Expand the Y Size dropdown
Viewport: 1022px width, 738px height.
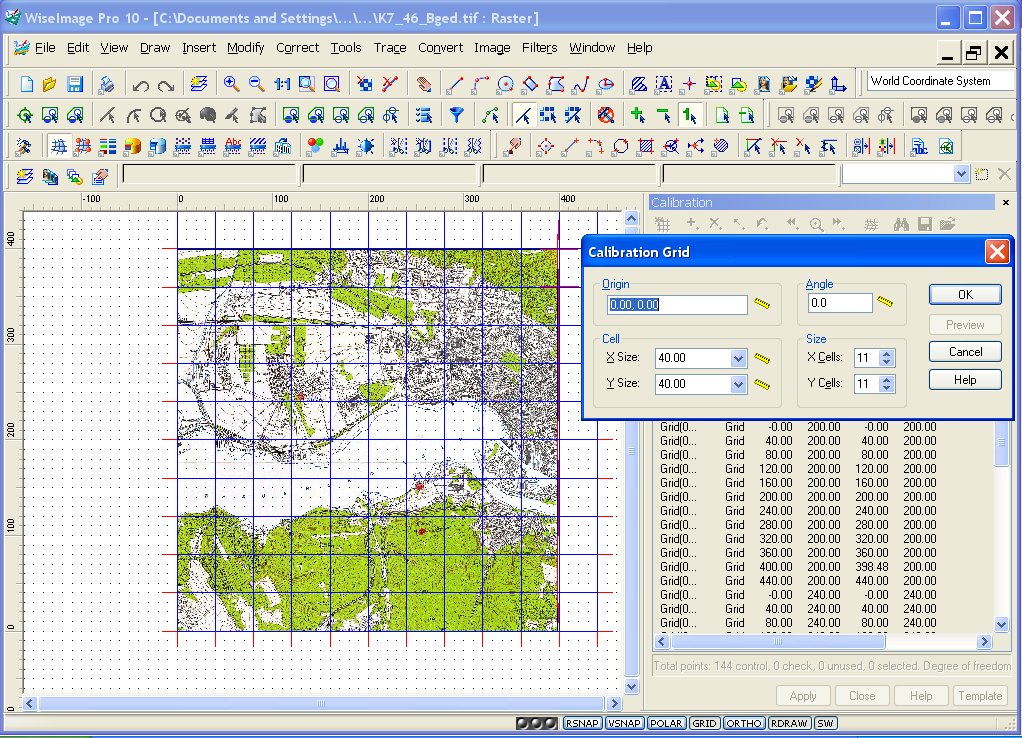(738, 384)
